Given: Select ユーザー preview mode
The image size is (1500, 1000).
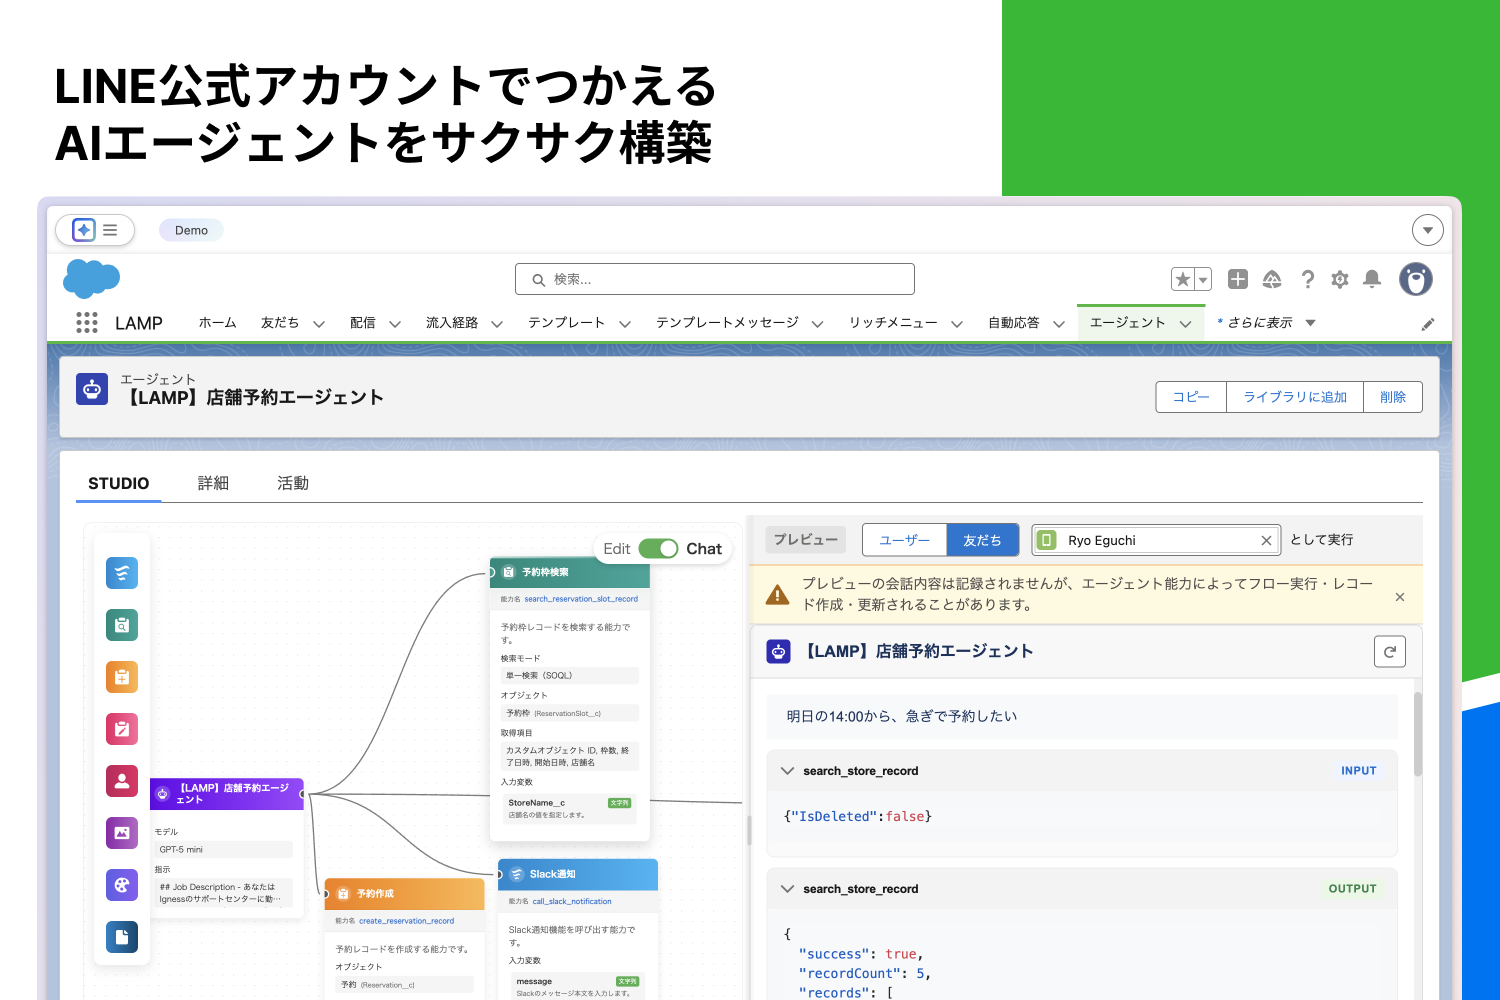Looking at the screenshot, I should pyautogui.click(x=905, y=540).
